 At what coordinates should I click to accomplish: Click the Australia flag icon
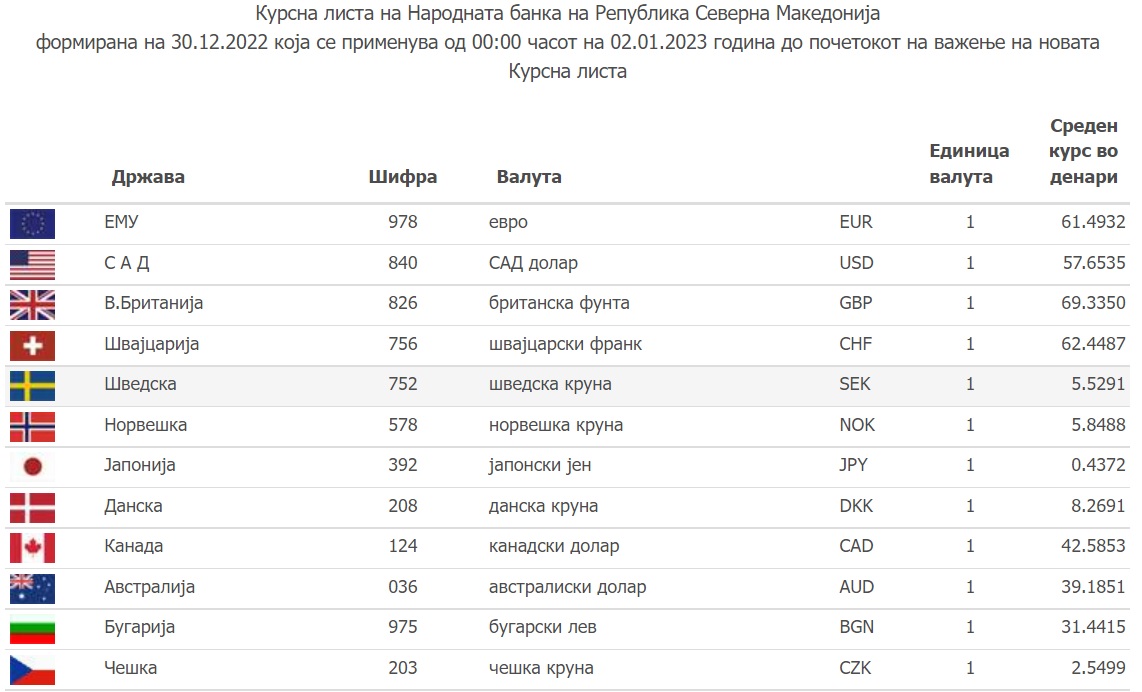[32, 589]
